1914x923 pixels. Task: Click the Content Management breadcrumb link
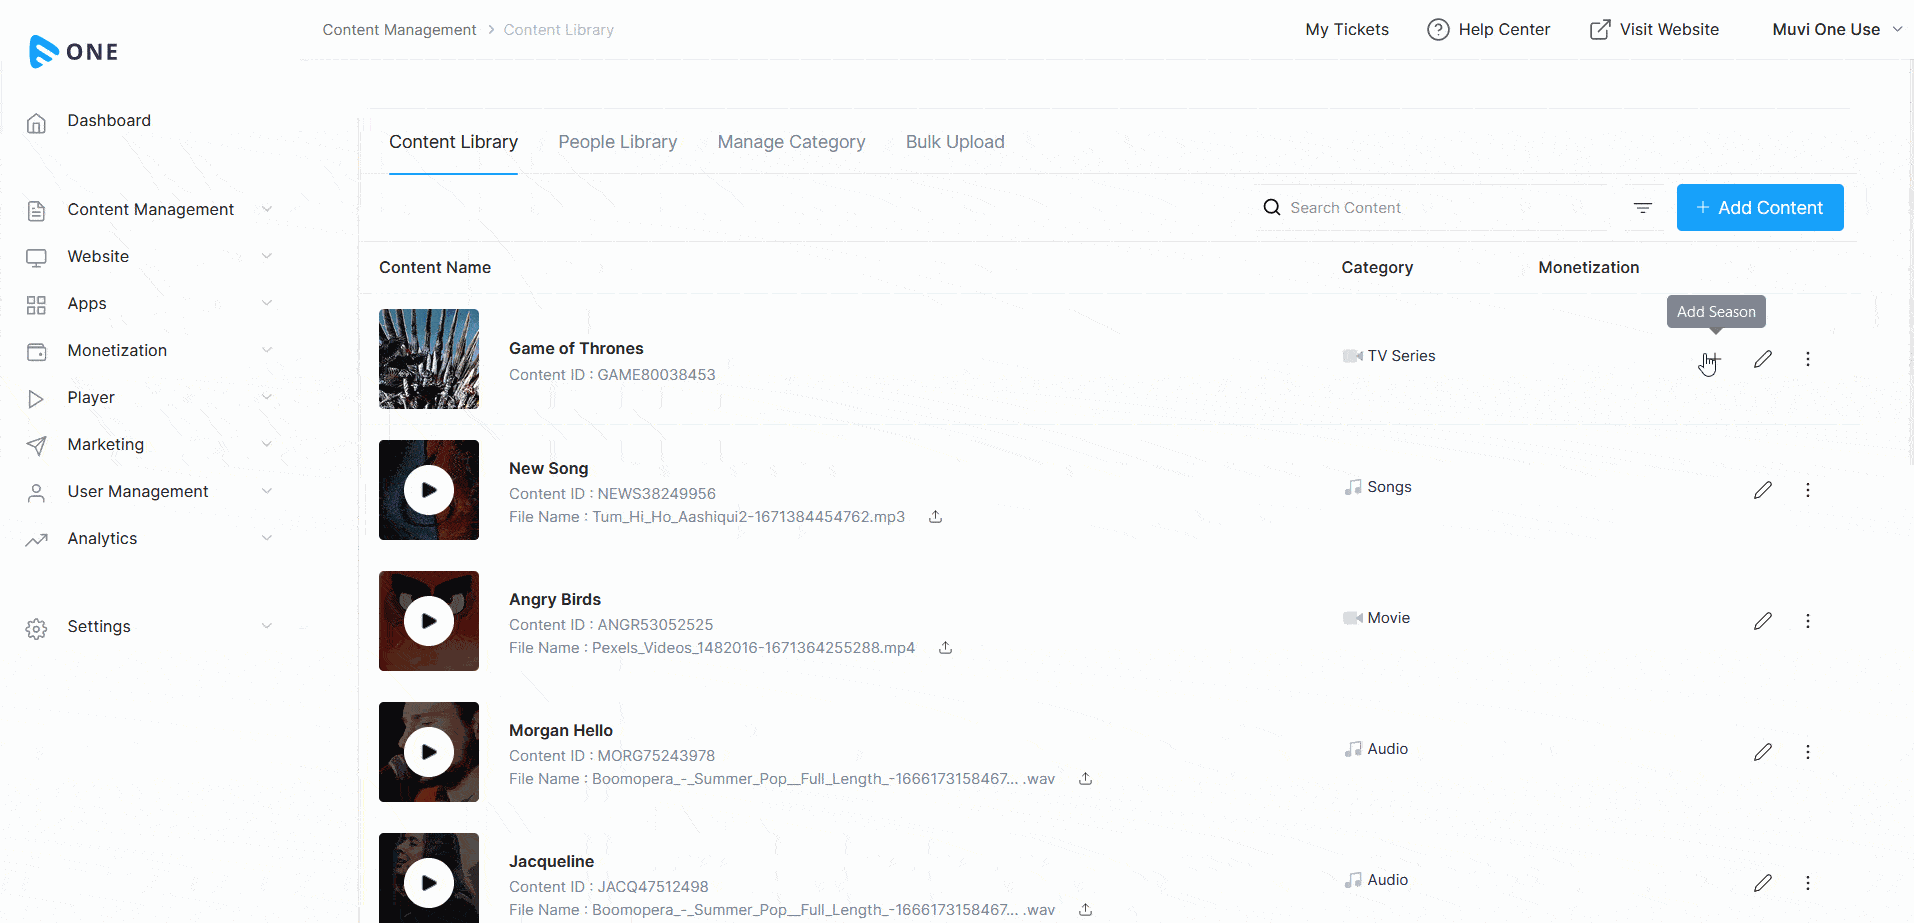(x=399, y=30)
